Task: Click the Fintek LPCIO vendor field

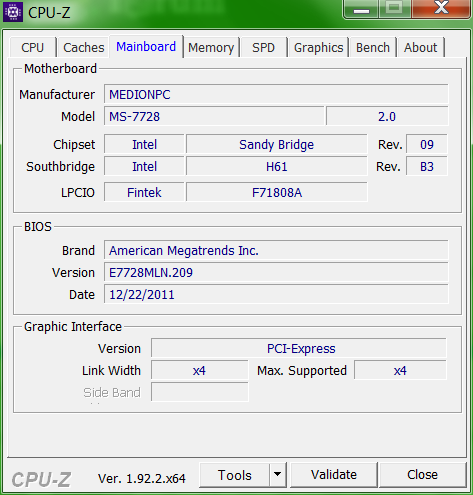Action: (144, 192)
